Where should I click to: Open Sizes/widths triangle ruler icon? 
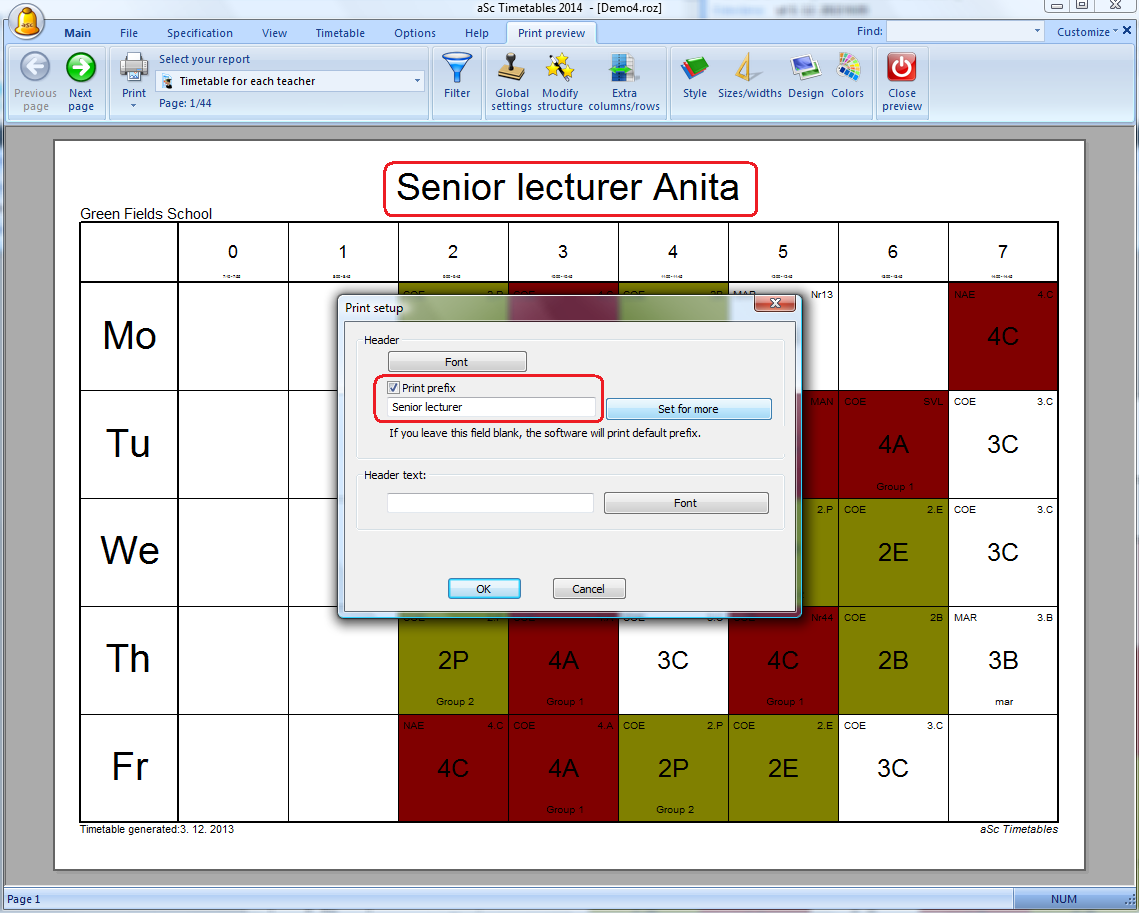click(749, 69)
